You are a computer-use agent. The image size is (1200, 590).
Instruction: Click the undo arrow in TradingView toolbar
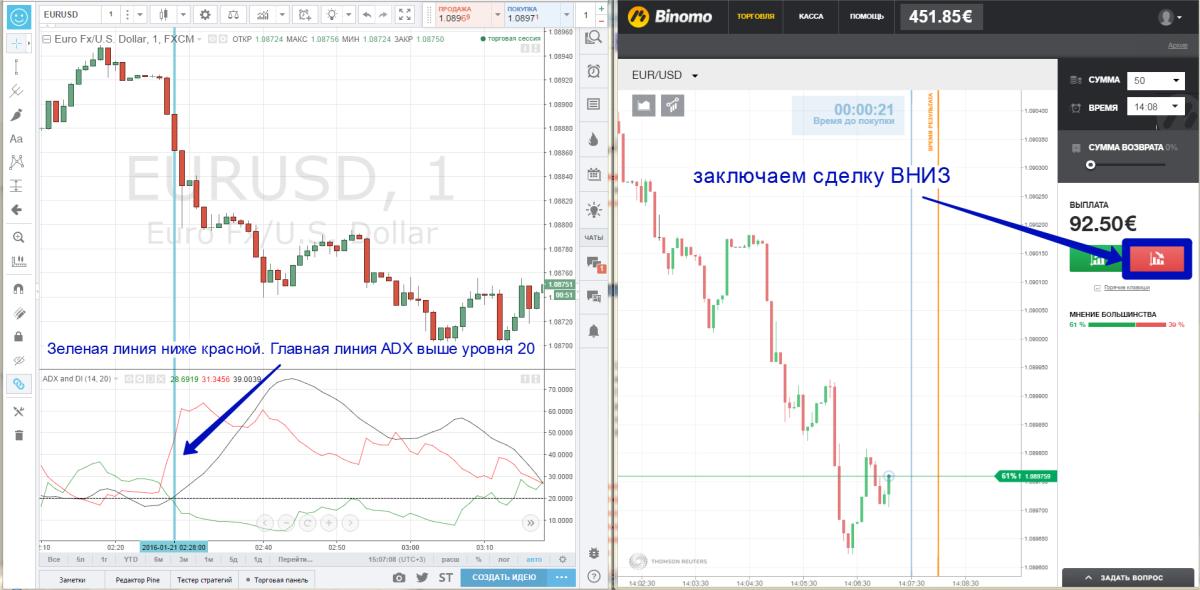coord(367,15)
